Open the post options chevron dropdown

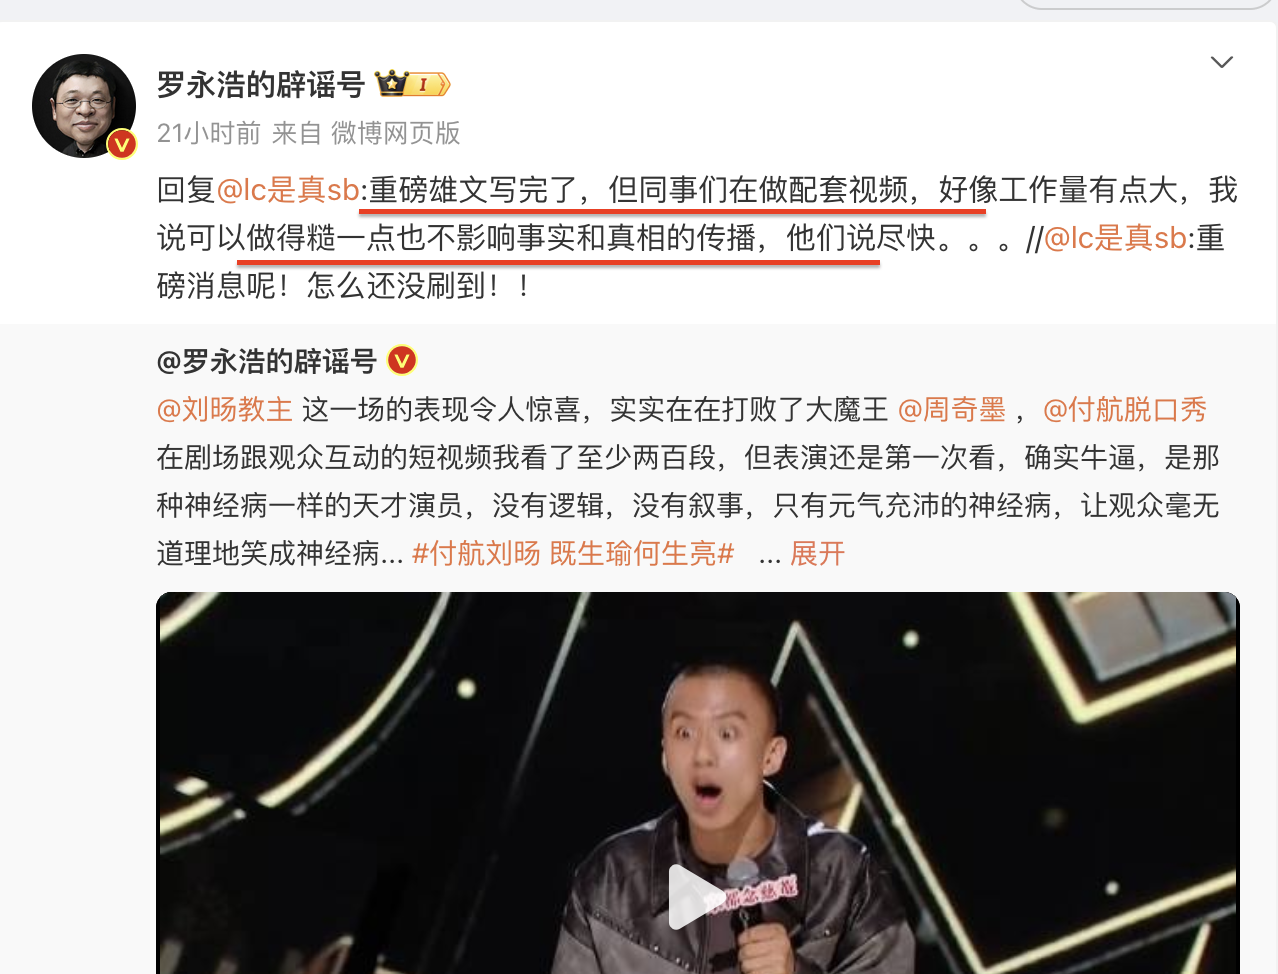point(1221,62)
